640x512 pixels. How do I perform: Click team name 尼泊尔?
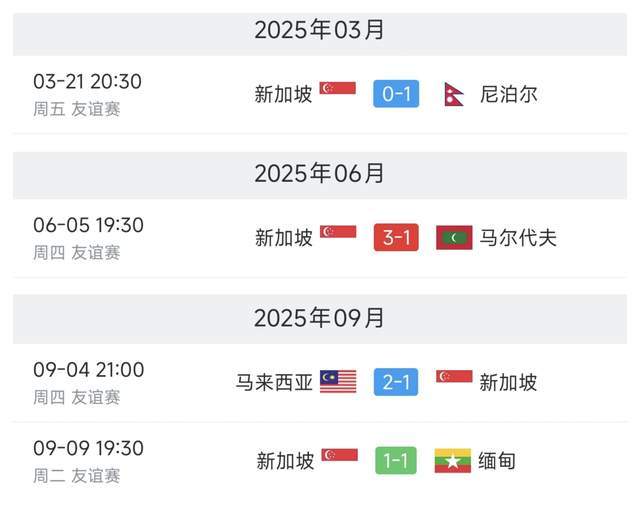point(509,95)
